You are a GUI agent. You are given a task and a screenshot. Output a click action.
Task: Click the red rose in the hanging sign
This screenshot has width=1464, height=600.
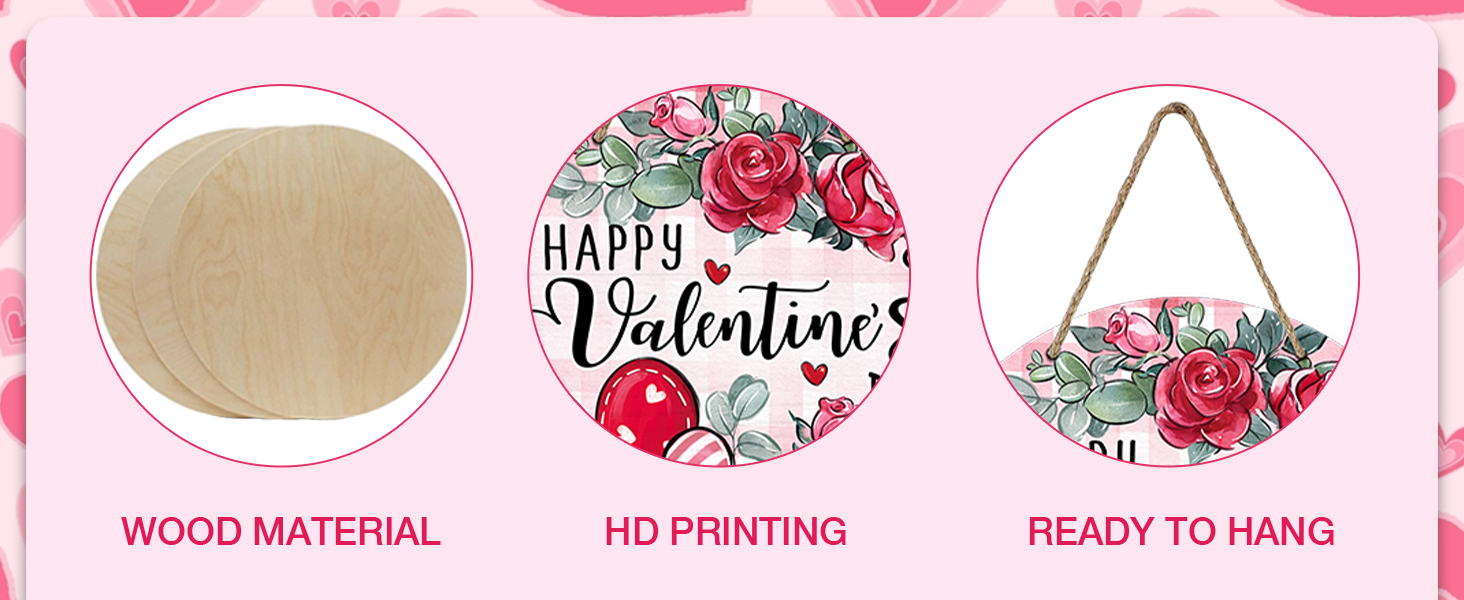coord(1210,398)
